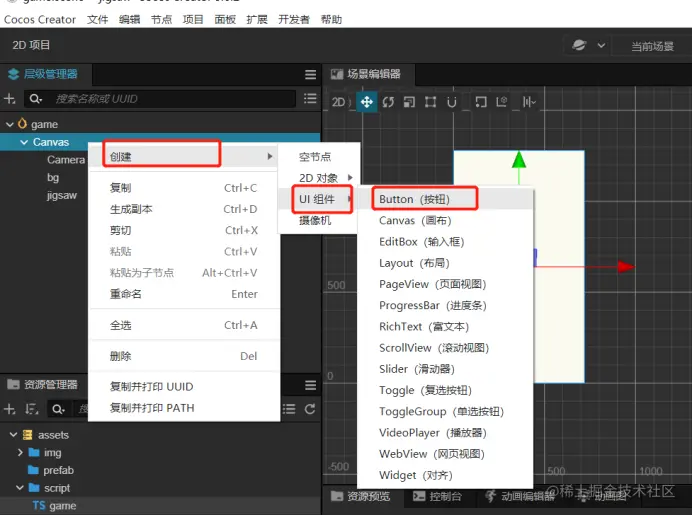Create a Slider (滑动器) component
Screen dimensions: 692x516
(x=445, y=369)
